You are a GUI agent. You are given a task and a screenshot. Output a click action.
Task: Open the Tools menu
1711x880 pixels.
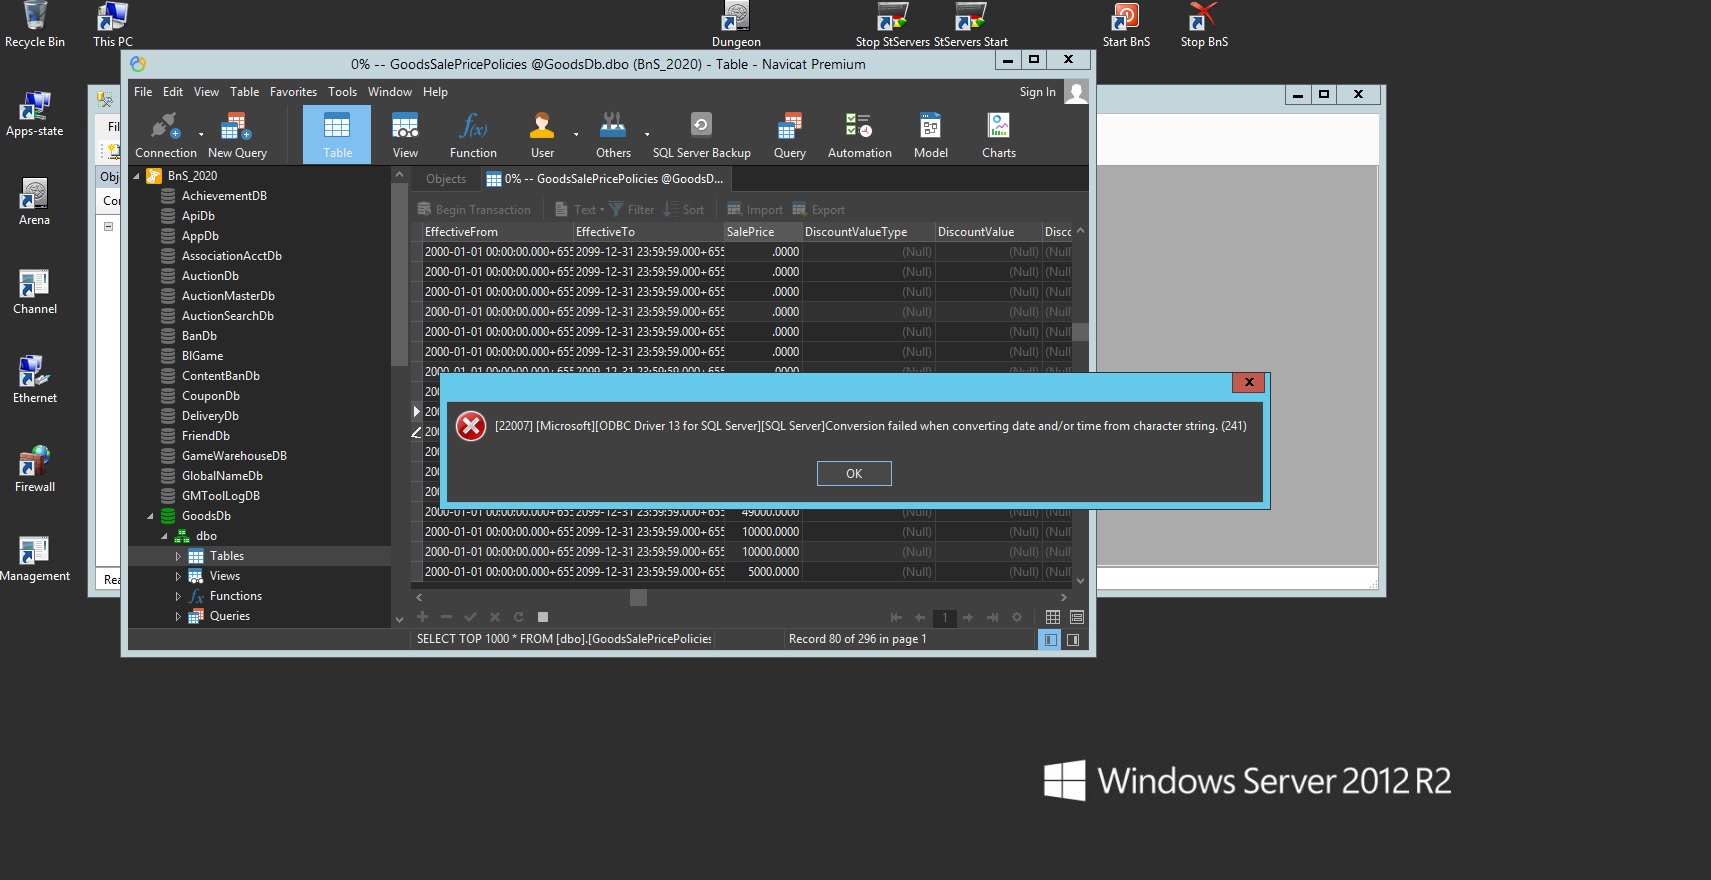point(342,92)
